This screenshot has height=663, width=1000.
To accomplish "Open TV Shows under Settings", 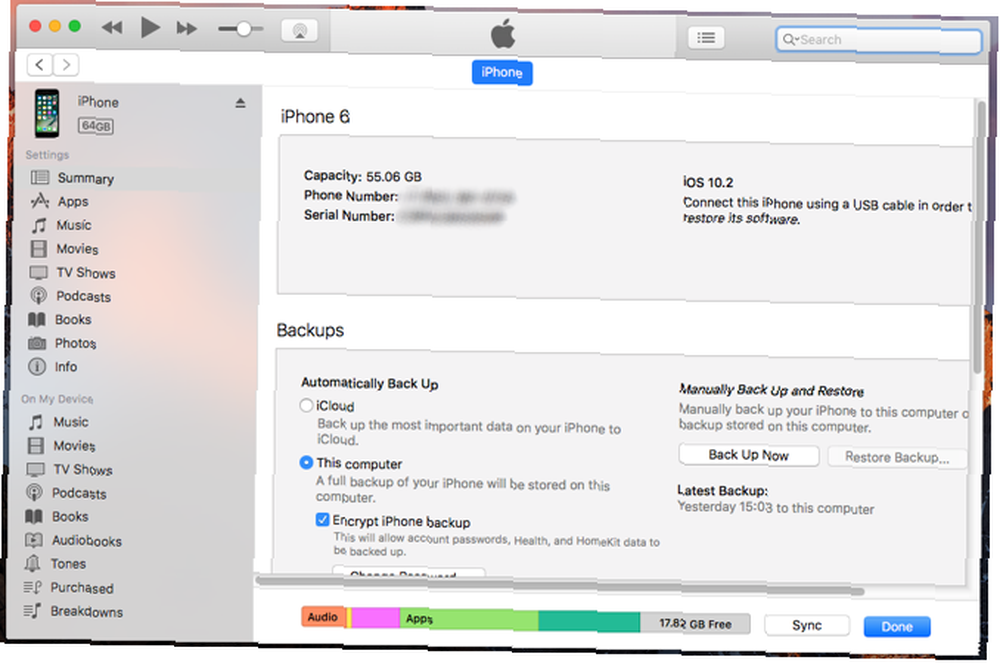I will point(85,273).
